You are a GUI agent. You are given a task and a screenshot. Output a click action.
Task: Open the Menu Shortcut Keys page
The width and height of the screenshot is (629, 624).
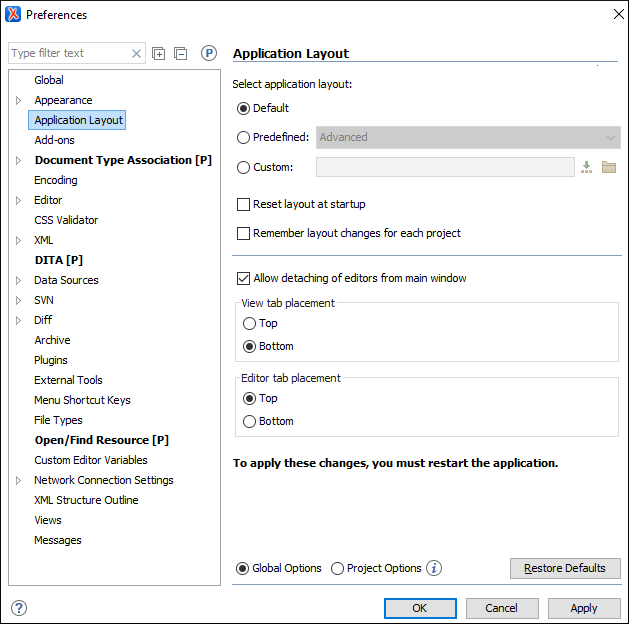click(x=82, y=400)
